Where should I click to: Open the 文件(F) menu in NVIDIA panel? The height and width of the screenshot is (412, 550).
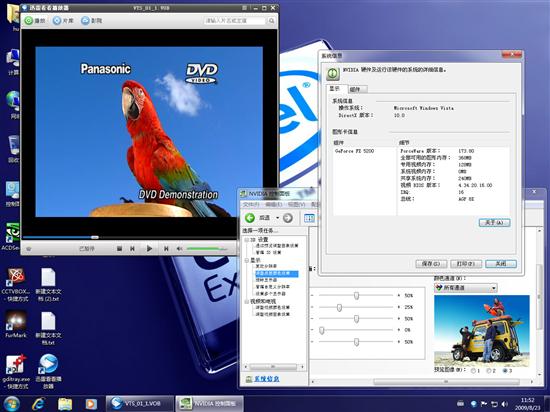[251, 204]
